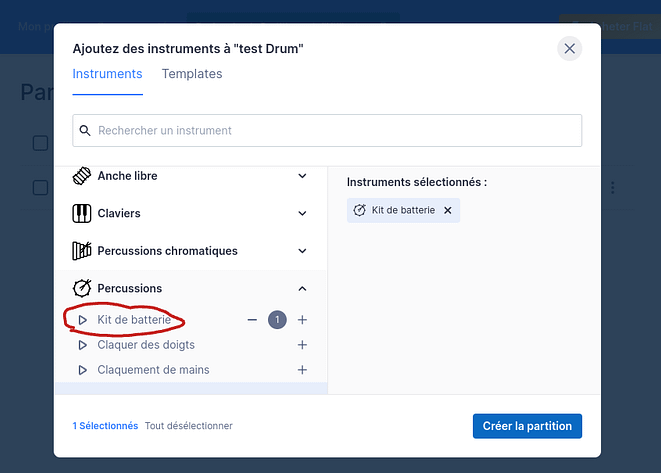The height and width of the screenshot is (473, 661).
Task: Add Claquer des doigts instrument
Action: point(302,345)
